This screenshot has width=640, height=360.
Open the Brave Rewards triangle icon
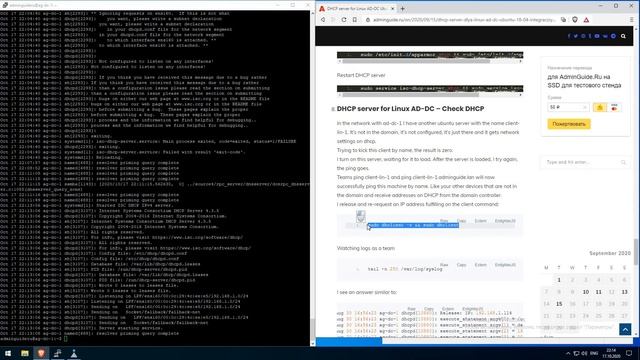tap(586, 20)
